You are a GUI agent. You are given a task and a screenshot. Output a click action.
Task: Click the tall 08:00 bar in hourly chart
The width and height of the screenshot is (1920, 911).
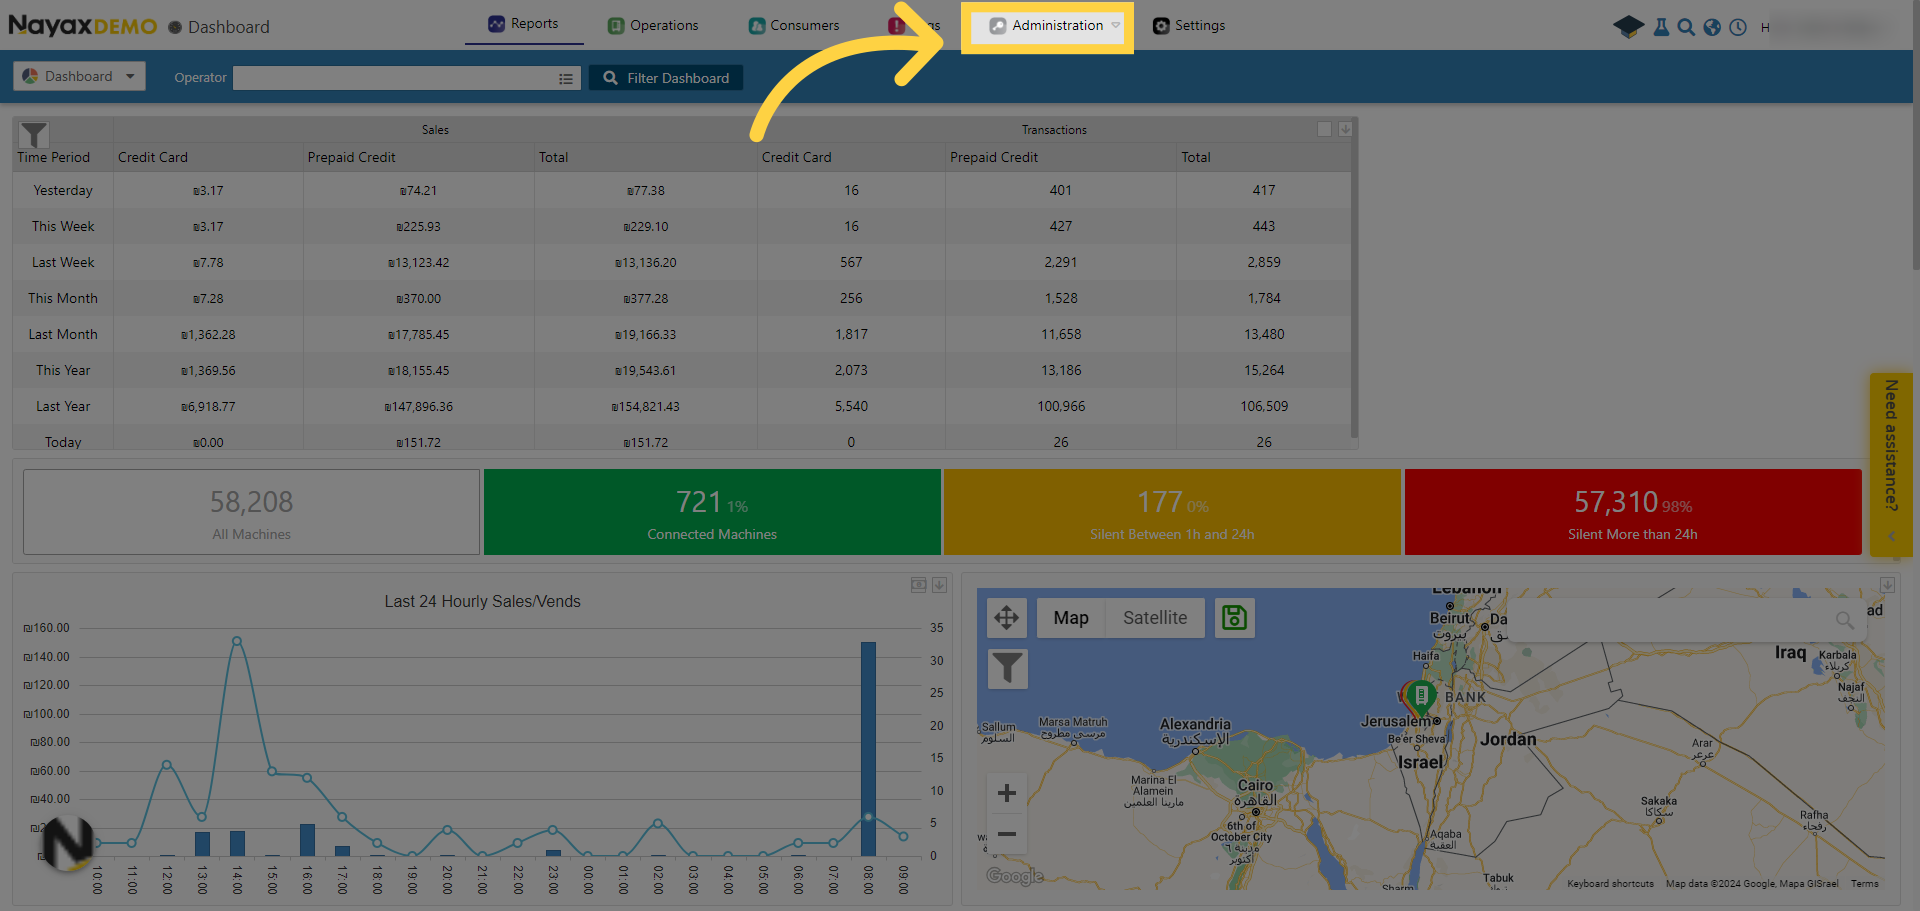tap(868, 748)
